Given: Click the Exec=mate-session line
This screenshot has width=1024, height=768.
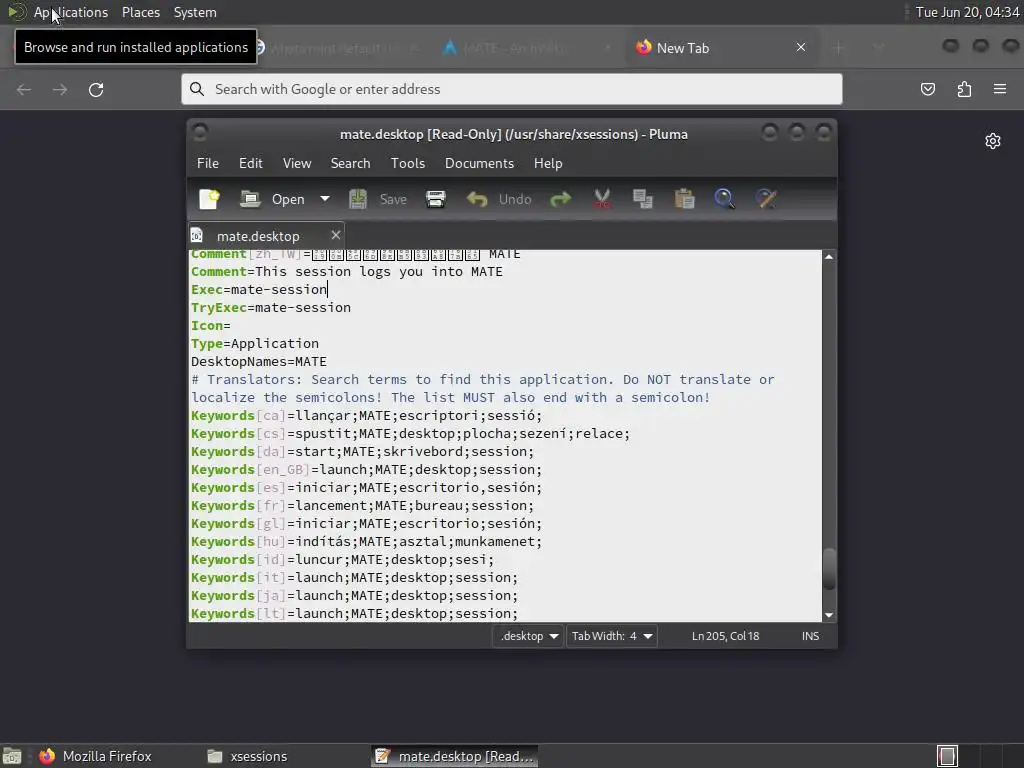Looking at the screenshot, I should pos(259,289).
